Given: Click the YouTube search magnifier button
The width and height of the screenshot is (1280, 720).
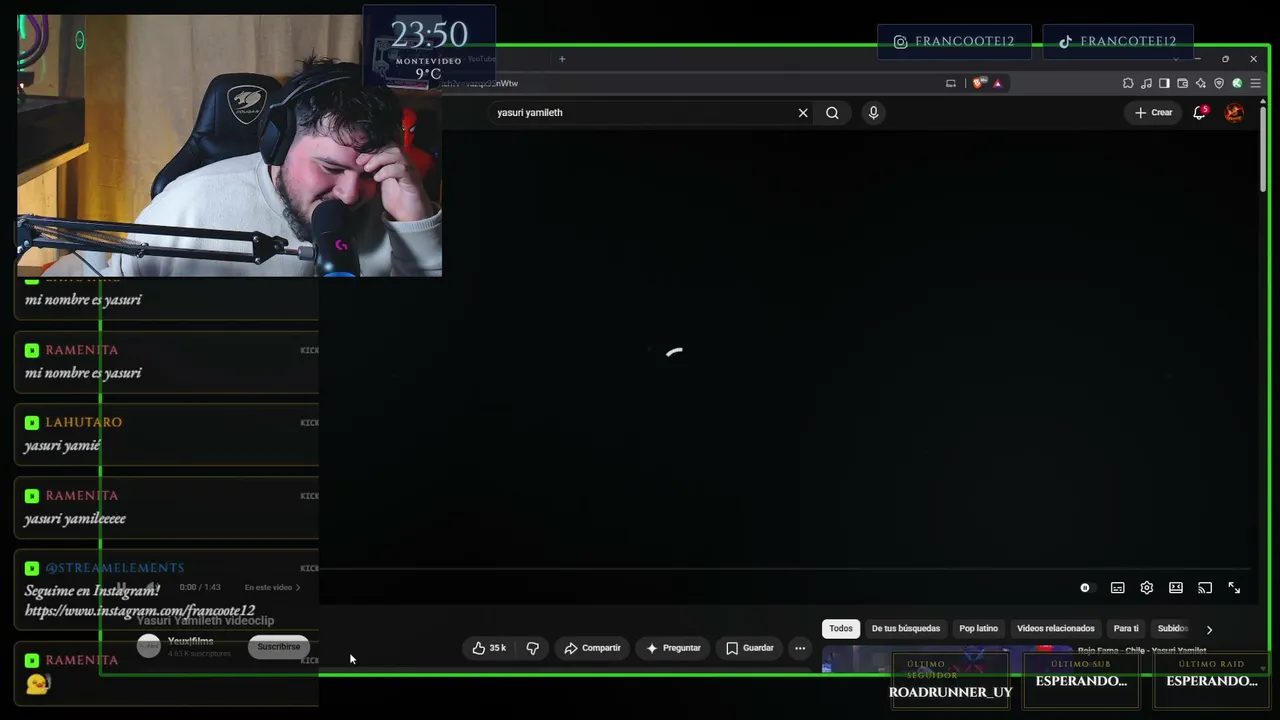Looking at the screenshot, I should tap(832, 113).
